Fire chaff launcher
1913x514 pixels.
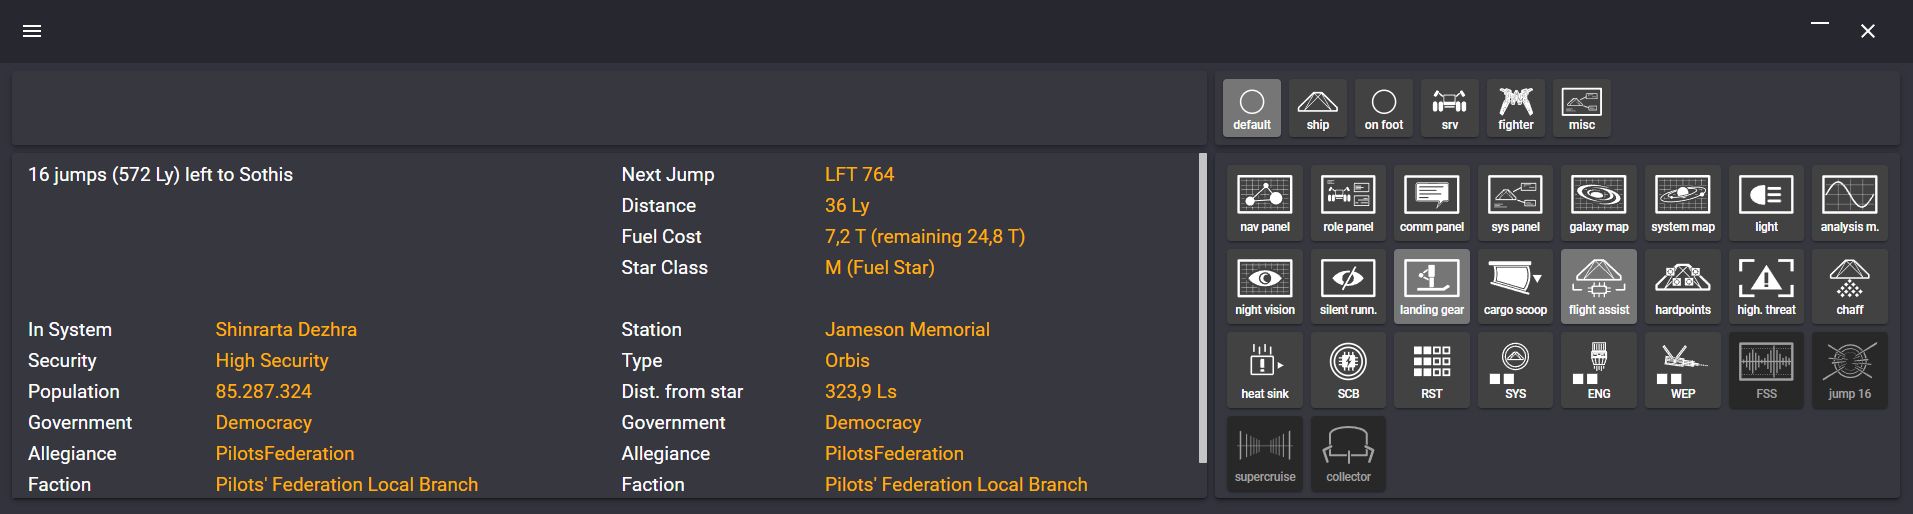[x=1849, y=286]
